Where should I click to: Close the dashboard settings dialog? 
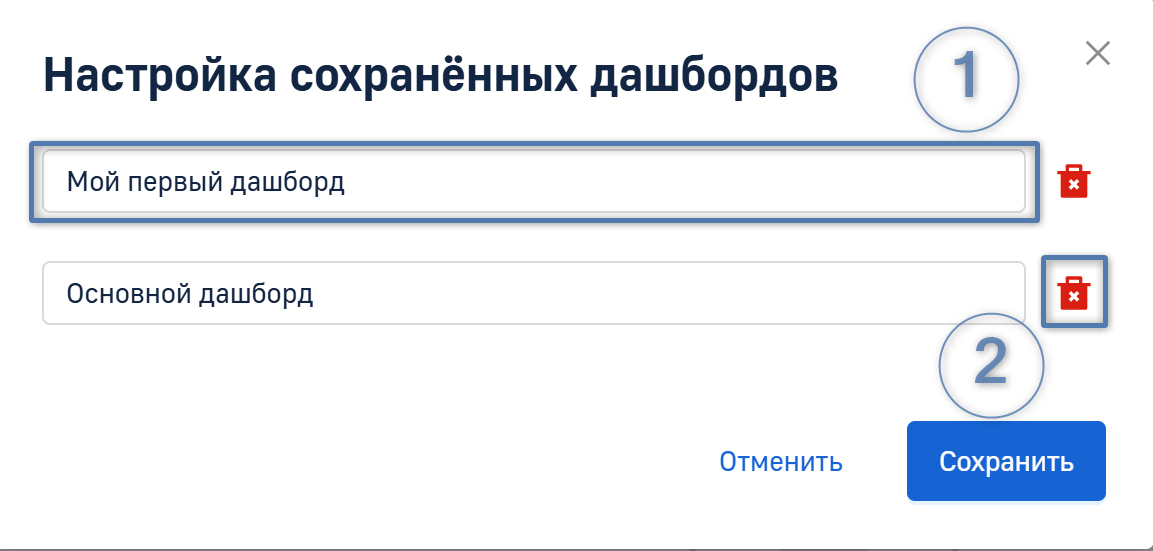tap(1097, 54)
